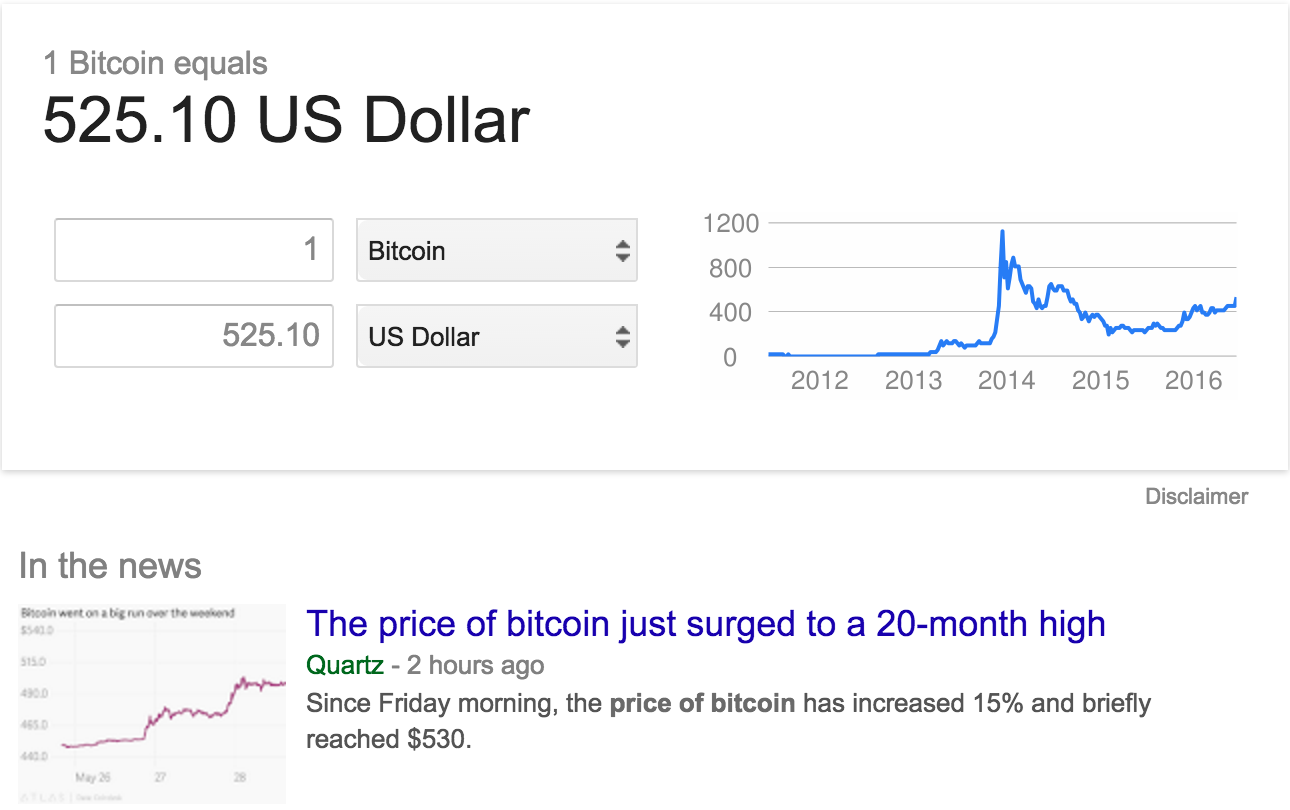Click the stepper arrows beside US Dollar
Viewport: 1290px width, 810px height.
coord(622,336)
